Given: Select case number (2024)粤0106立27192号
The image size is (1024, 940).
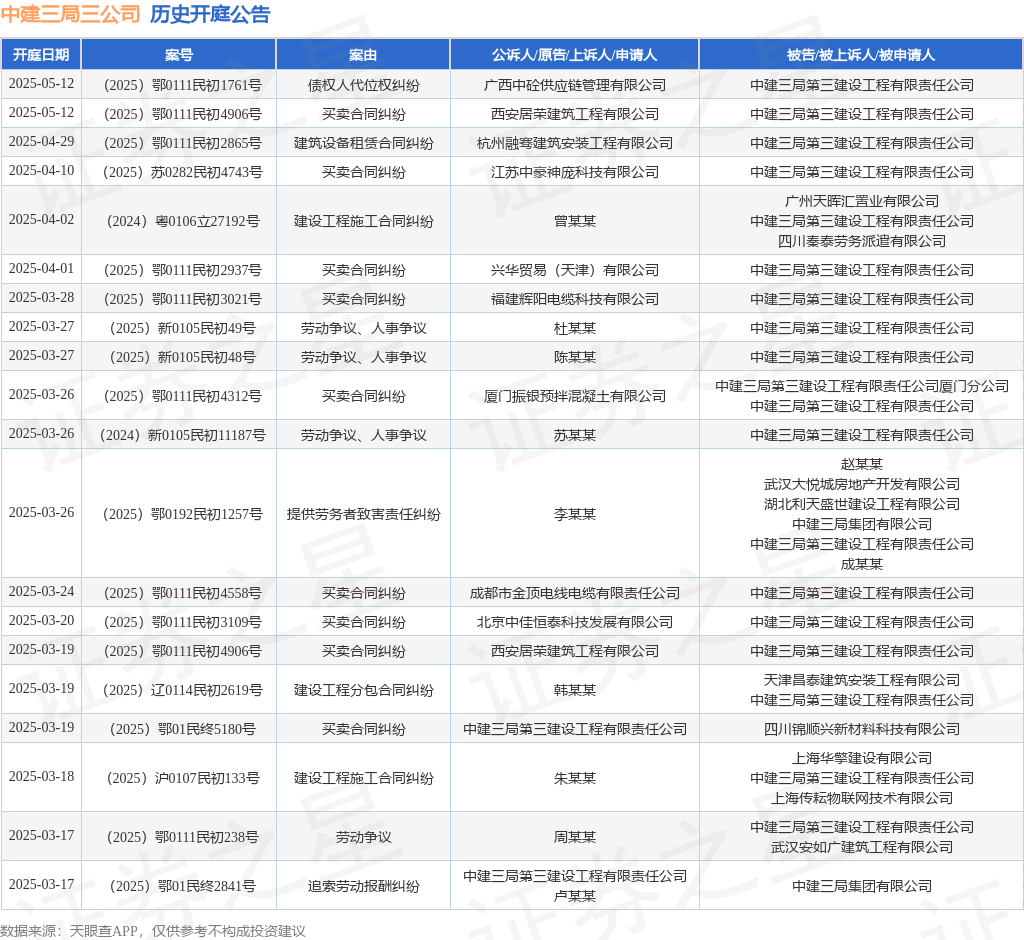Looking at the screenshot, I should (x=179, y=221).
